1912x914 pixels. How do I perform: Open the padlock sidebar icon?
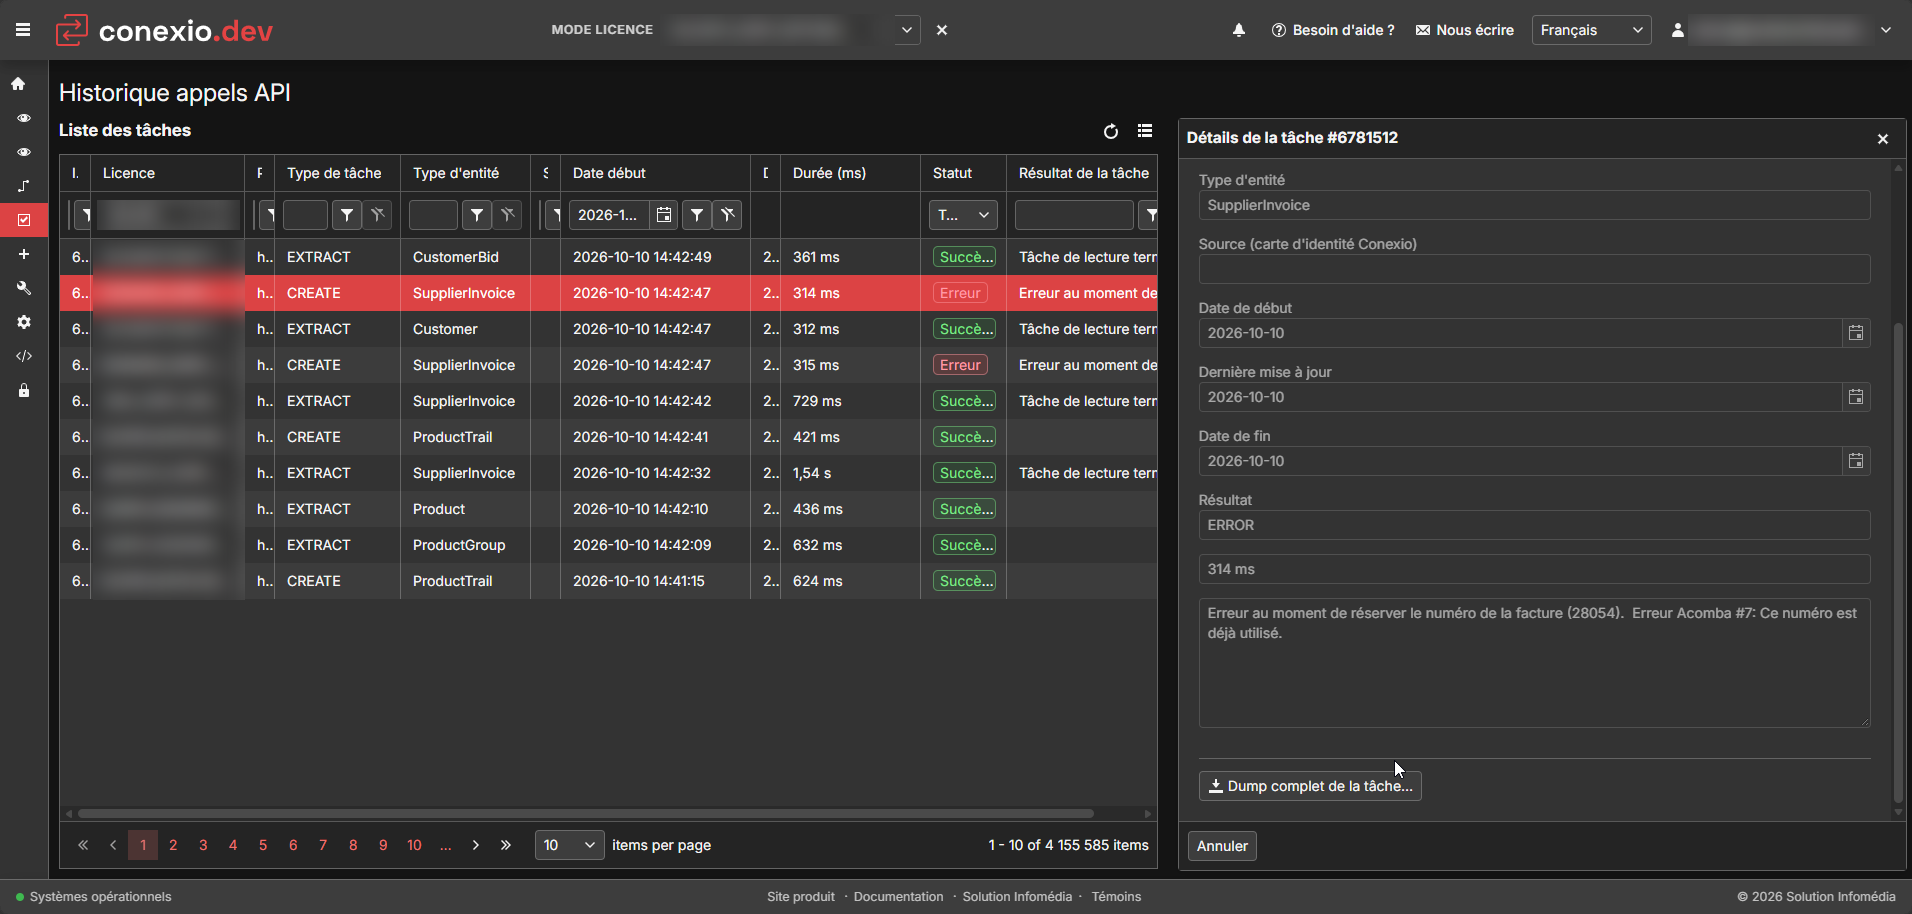(24, 390)
